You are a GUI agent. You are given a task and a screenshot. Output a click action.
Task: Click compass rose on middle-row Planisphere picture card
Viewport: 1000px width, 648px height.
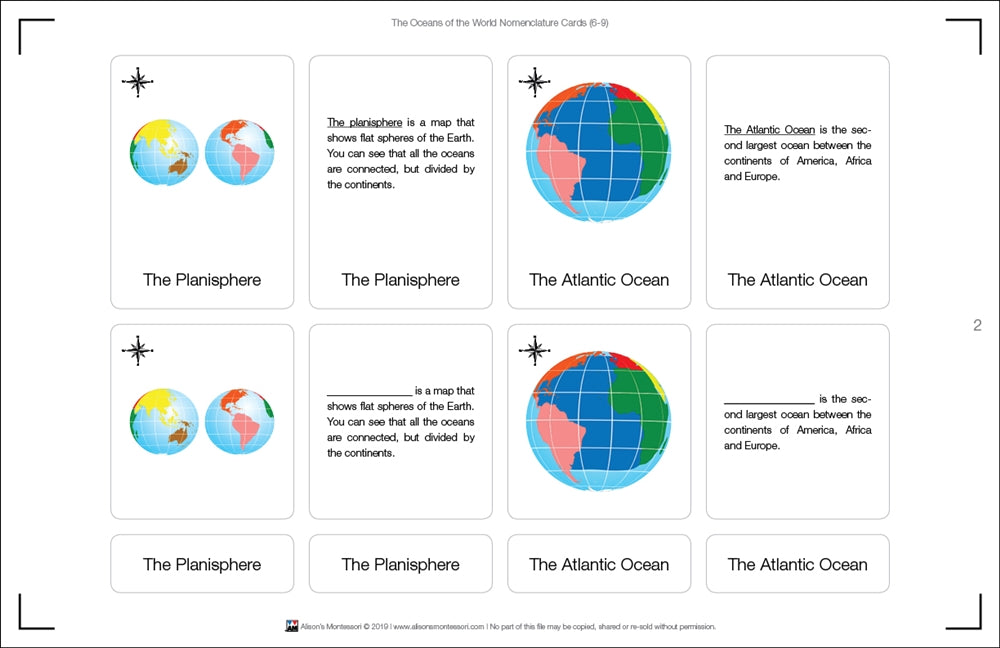pyautogui.click(x=138, y=350)
